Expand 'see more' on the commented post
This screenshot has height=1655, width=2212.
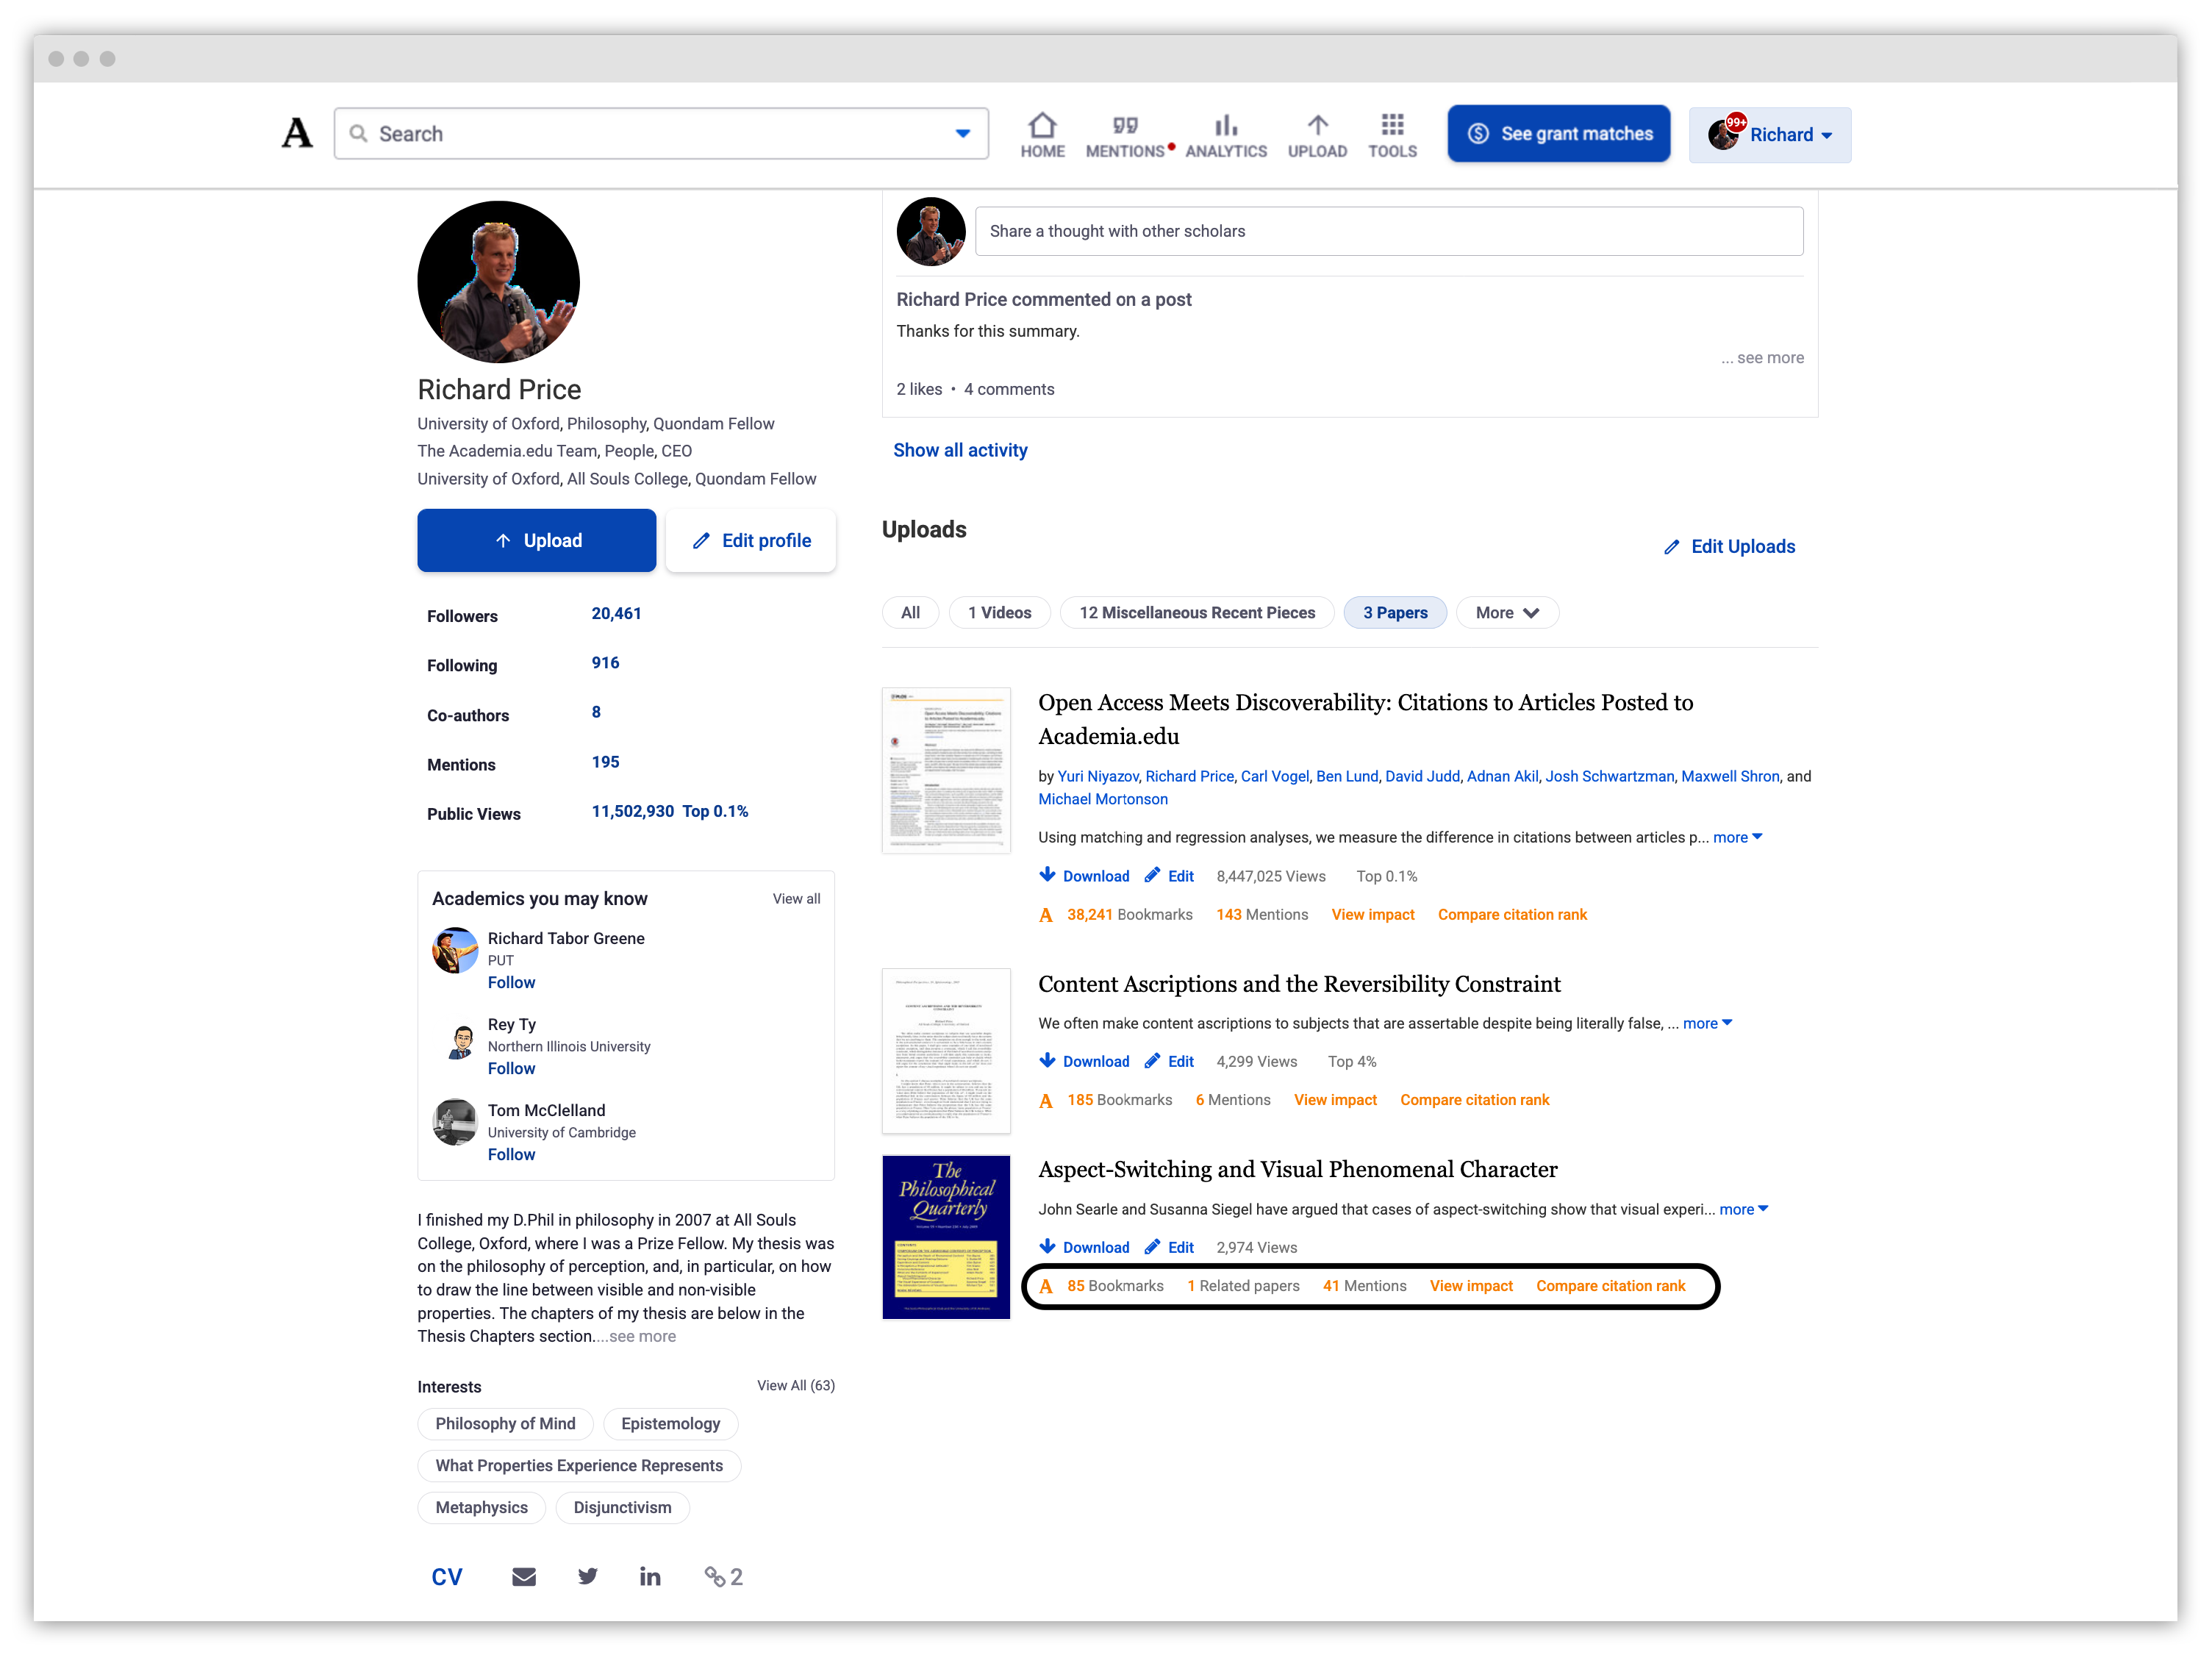pyautogui.click(x=1762, y=357)
